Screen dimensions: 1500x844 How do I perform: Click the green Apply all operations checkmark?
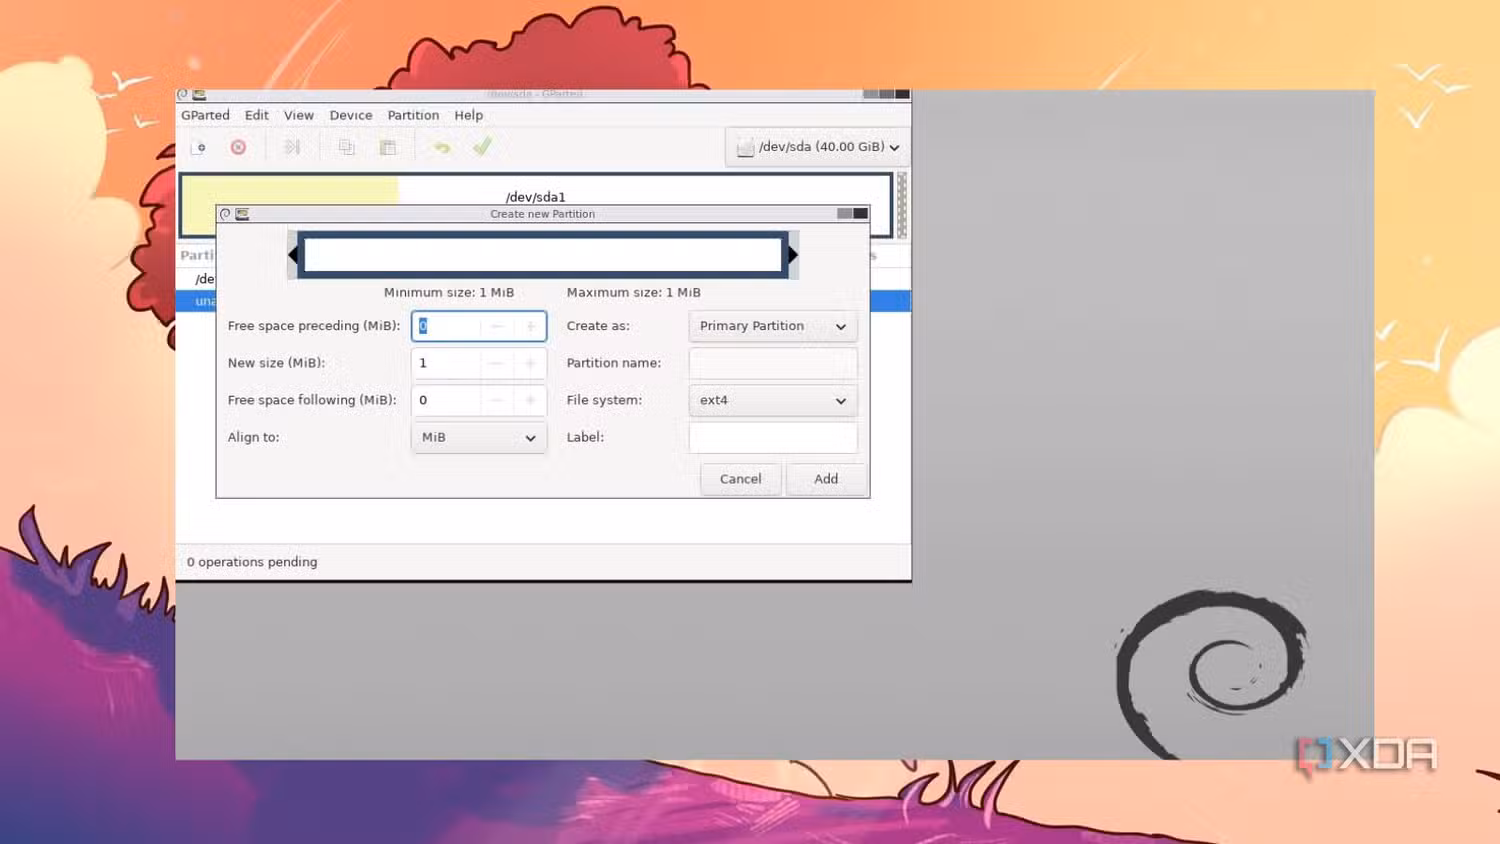(x=482, y=147)
